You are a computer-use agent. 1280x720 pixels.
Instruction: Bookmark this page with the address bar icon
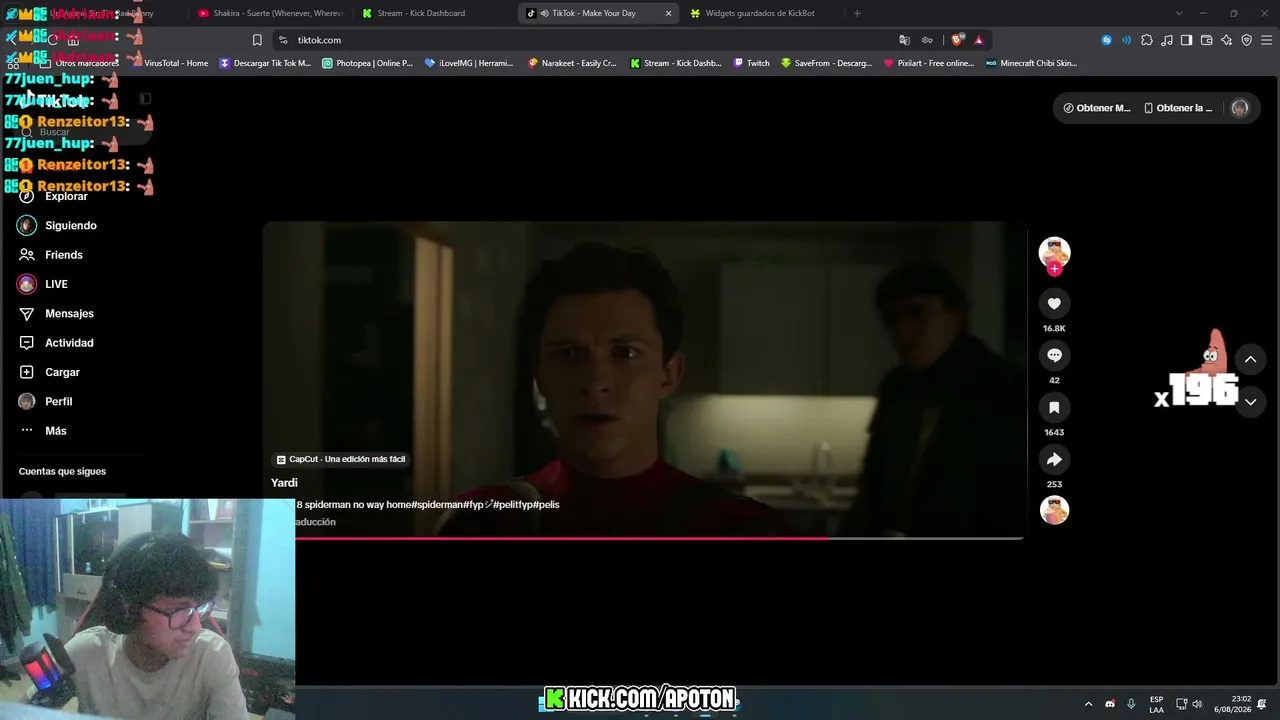pos(257,40)
